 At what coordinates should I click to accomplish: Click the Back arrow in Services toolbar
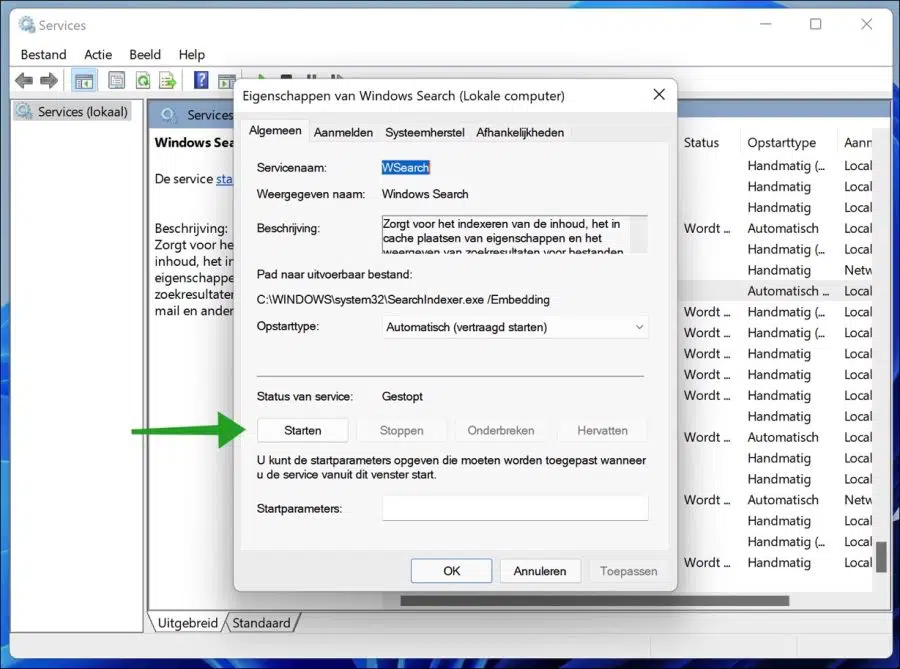pos(24,80)
